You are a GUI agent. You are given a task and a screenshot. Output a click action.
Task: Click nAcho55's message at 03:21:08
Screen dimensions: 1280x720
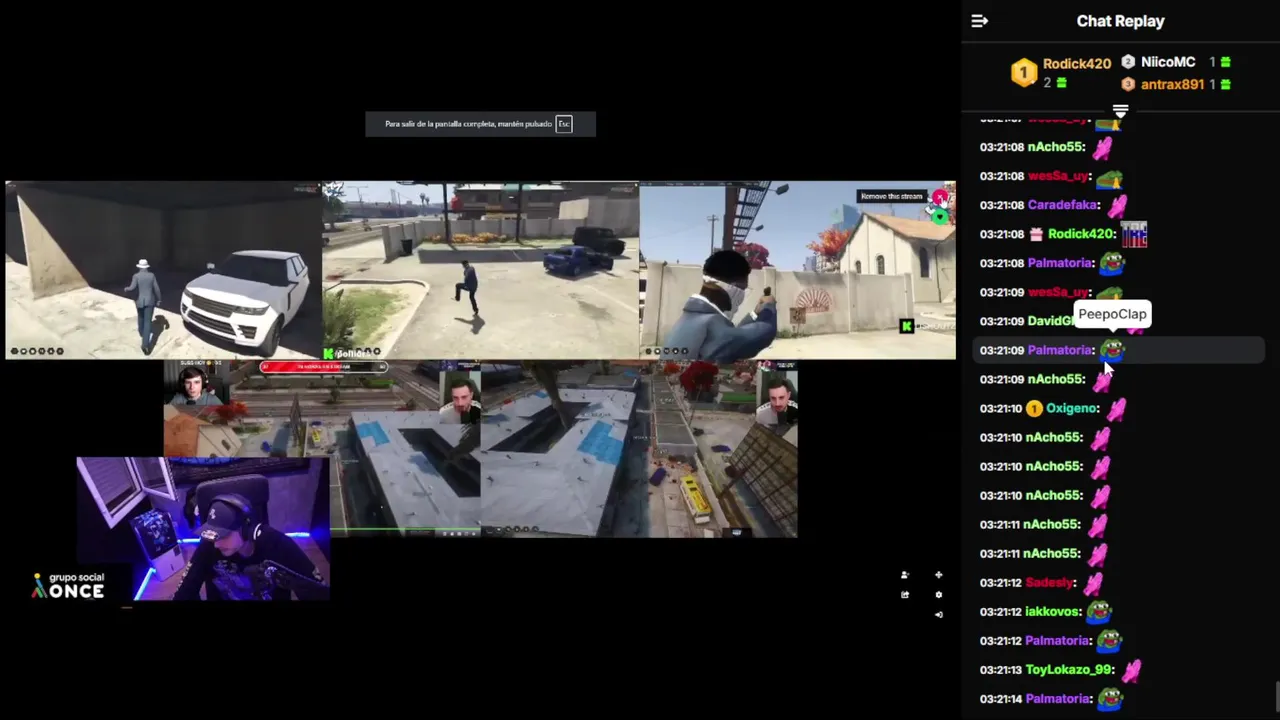1120,147
